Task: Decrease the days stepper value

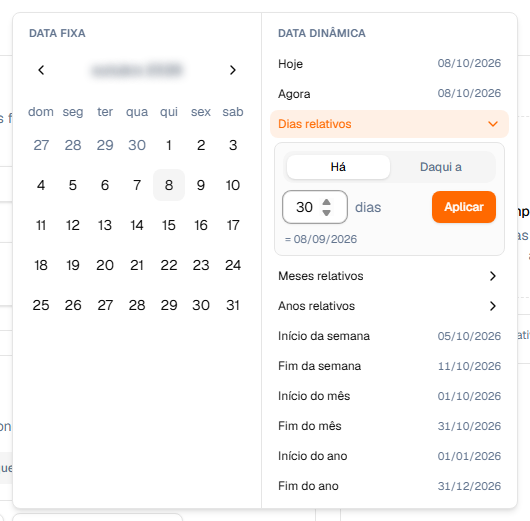Action: coord(326,213)
